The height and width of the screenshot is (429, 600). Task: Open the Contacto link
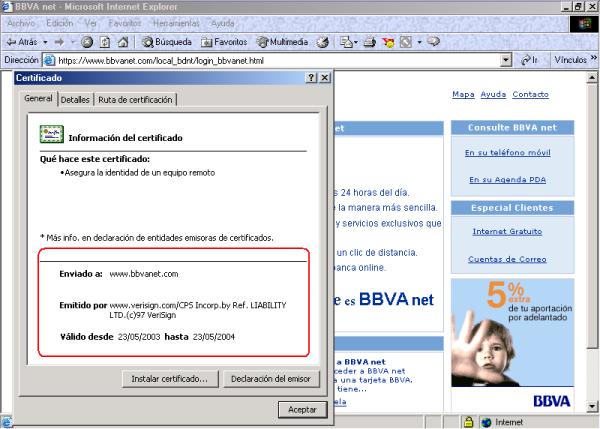click(x=530, y=94)
